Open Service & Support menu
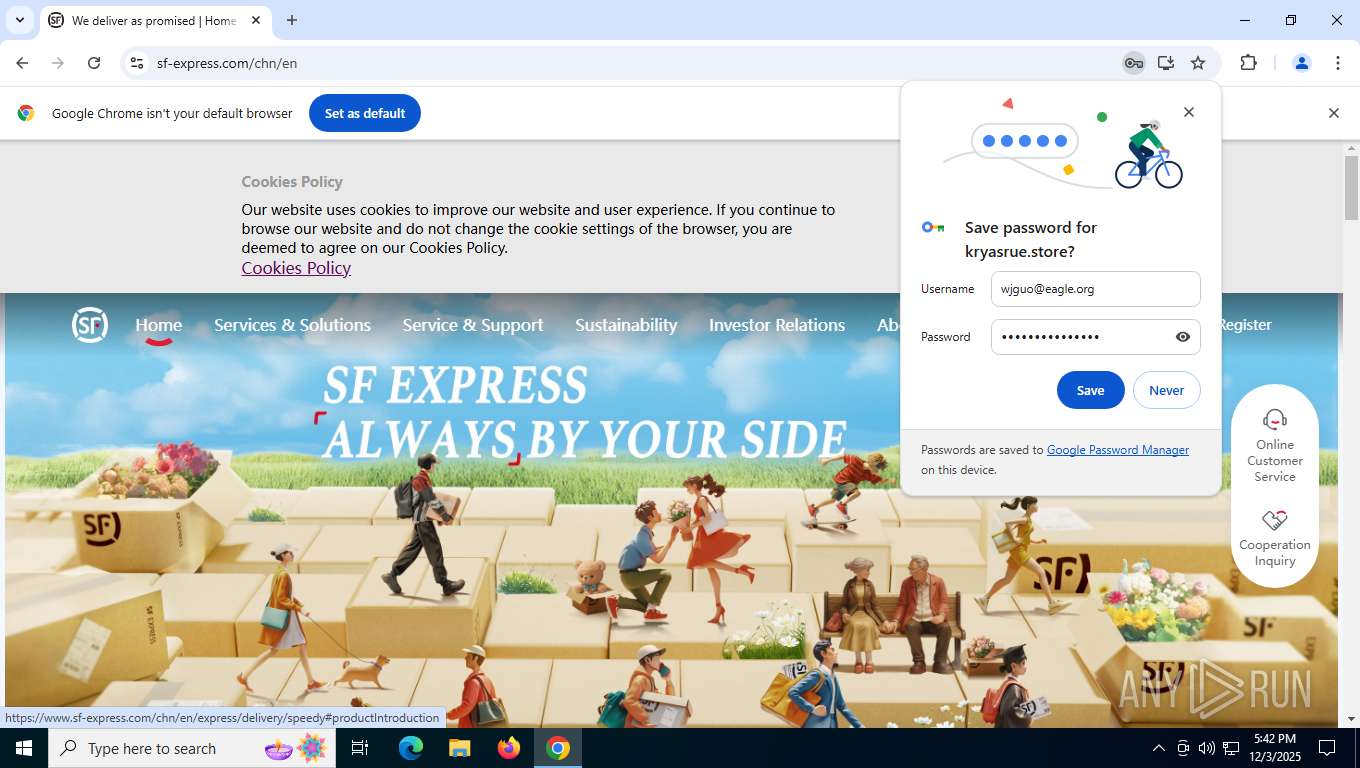Viewport: 1360px width, 768px height. (x=473, y=325)
